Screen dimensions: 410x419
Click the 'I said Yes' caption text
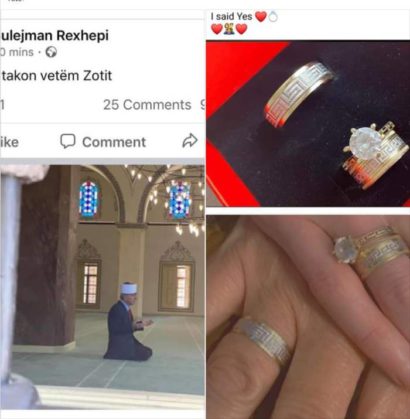pos(231,16)
